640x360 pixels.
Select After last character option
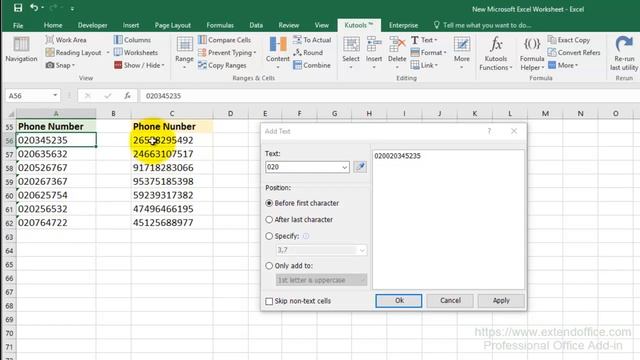pyautogui.click(x=299, y=220)
